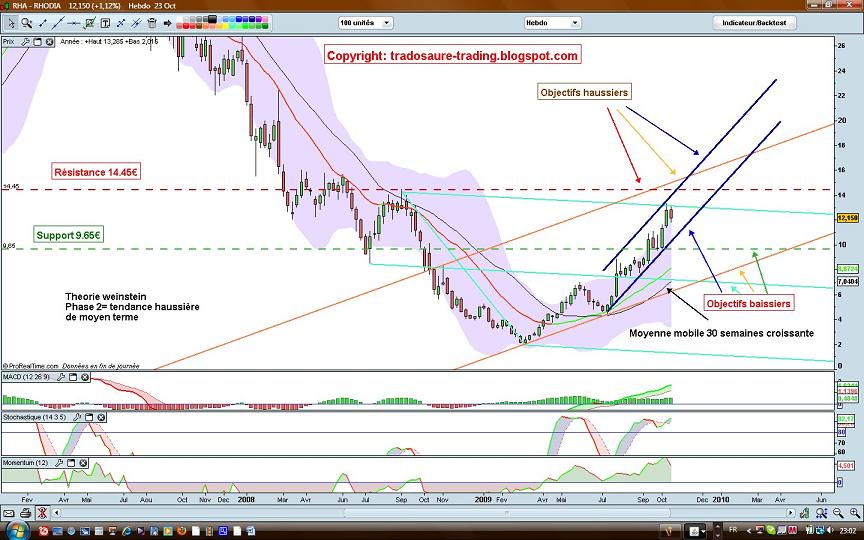Click the envelope mail icon
Viewport: 864px width, 540px height.
point(9,513)
